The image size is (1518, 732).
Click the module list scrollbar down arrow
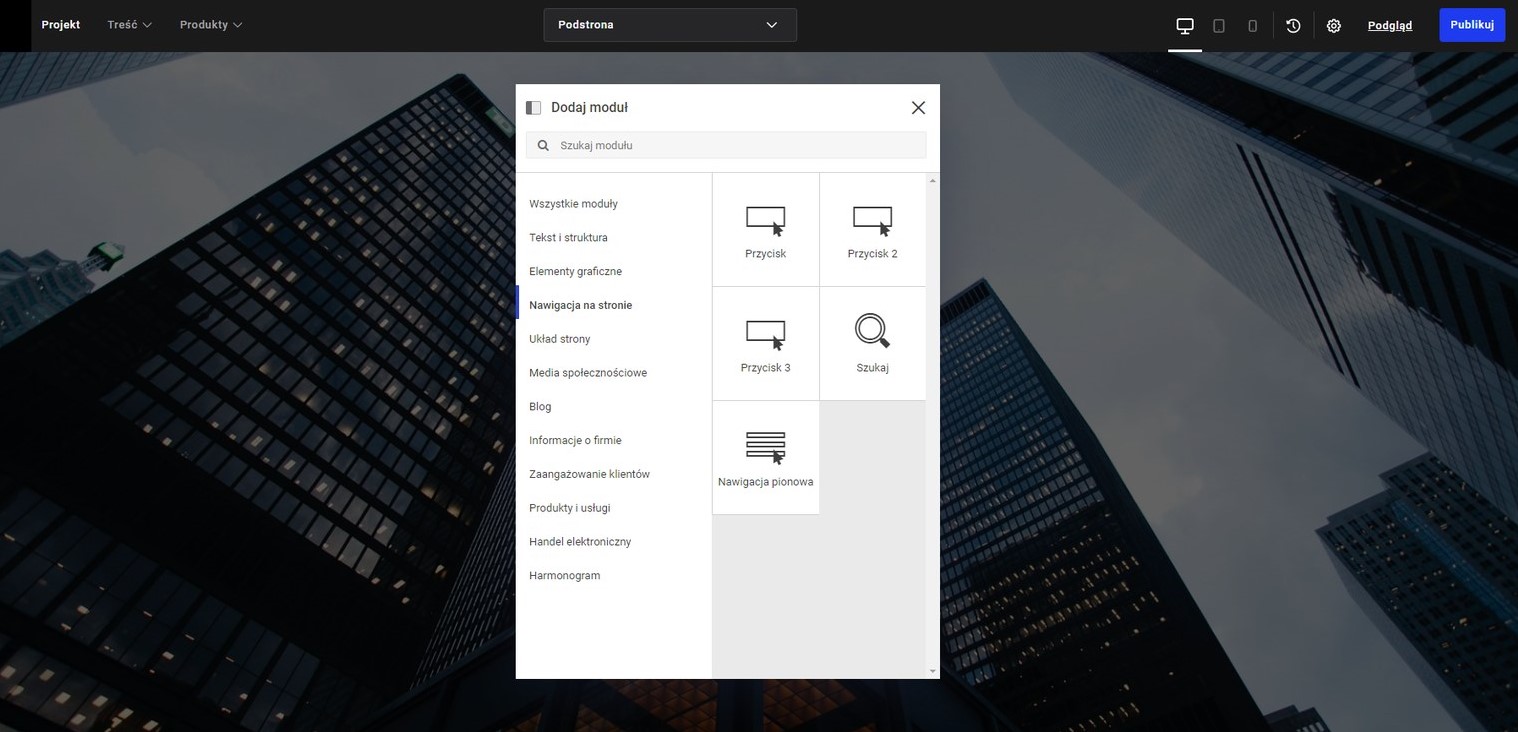933,672
